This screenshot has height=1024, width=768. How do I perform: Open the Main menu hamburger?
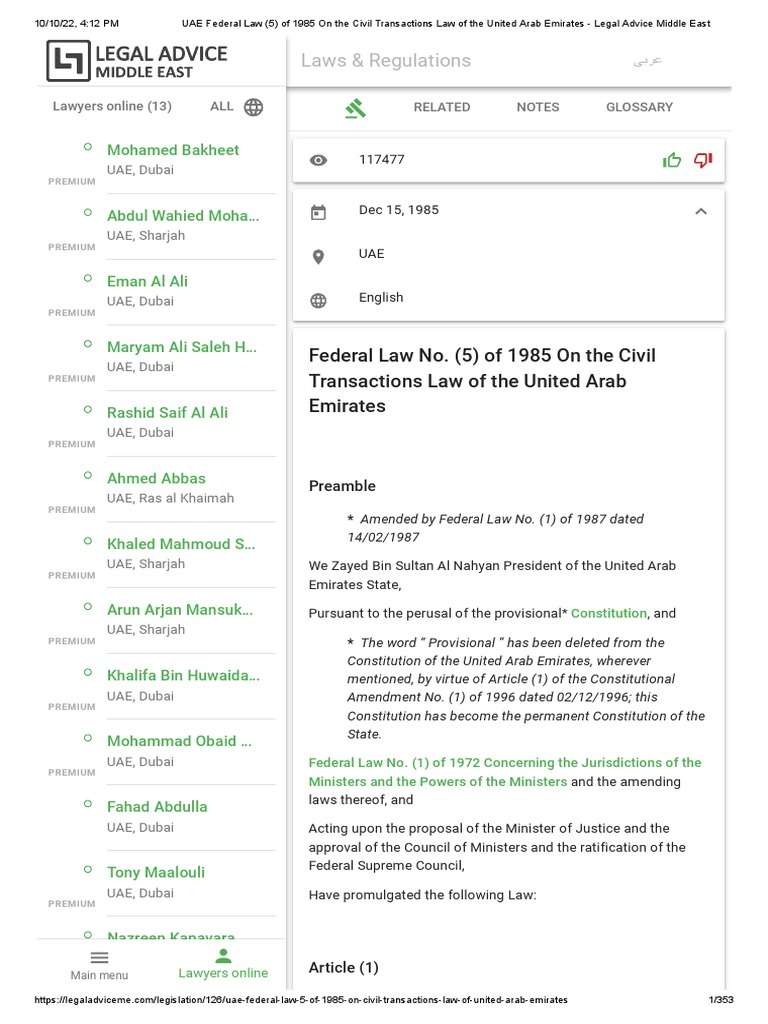[x=99, y=964]
